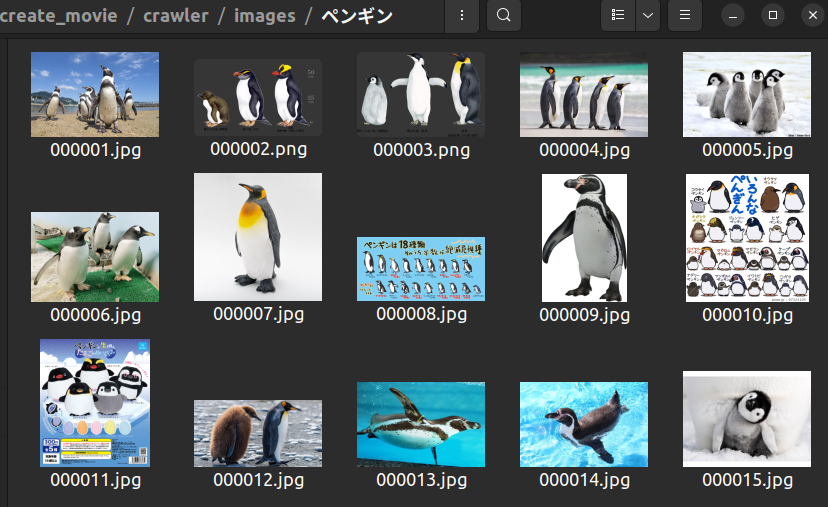
Task: Select thumbnail of 000009.jpg
Action: click(x=585, y=238)
